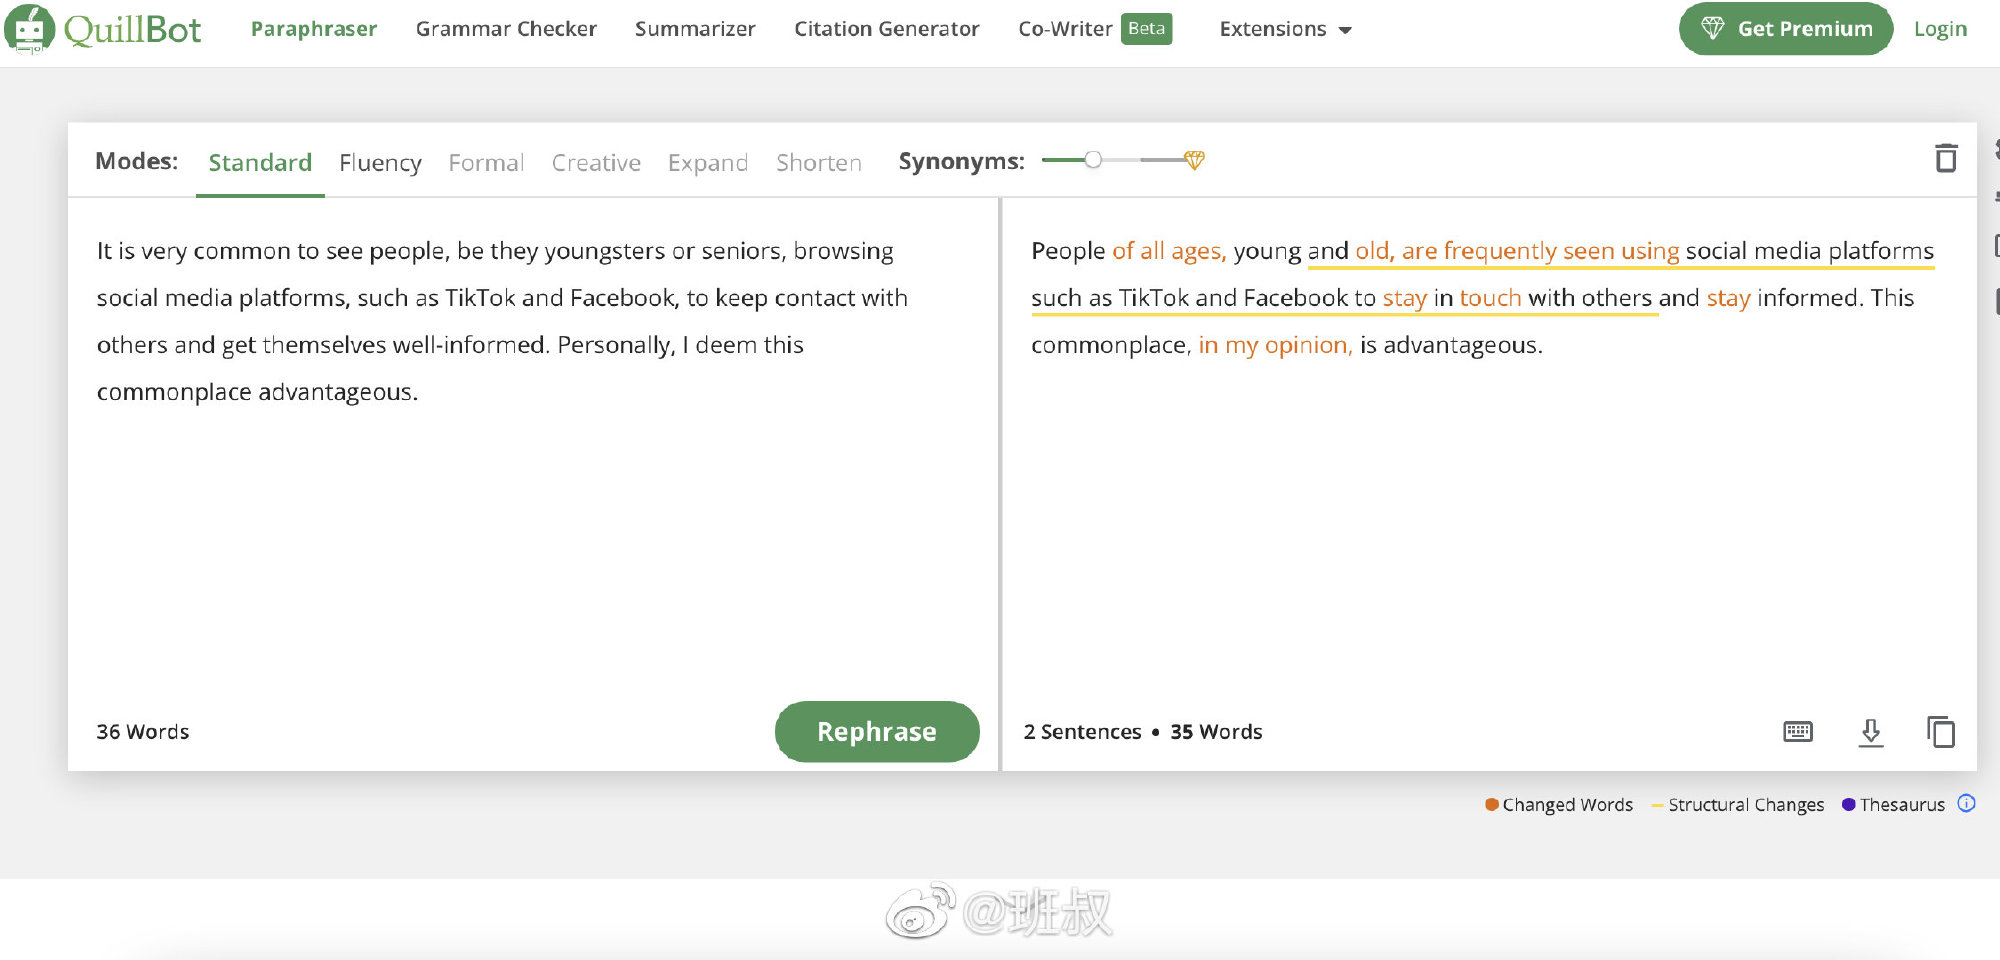The width and height of the screenshot is (2000, 960).
Task: Click the "Structural Changes" legend label
Action: [x=1746, y=805]
